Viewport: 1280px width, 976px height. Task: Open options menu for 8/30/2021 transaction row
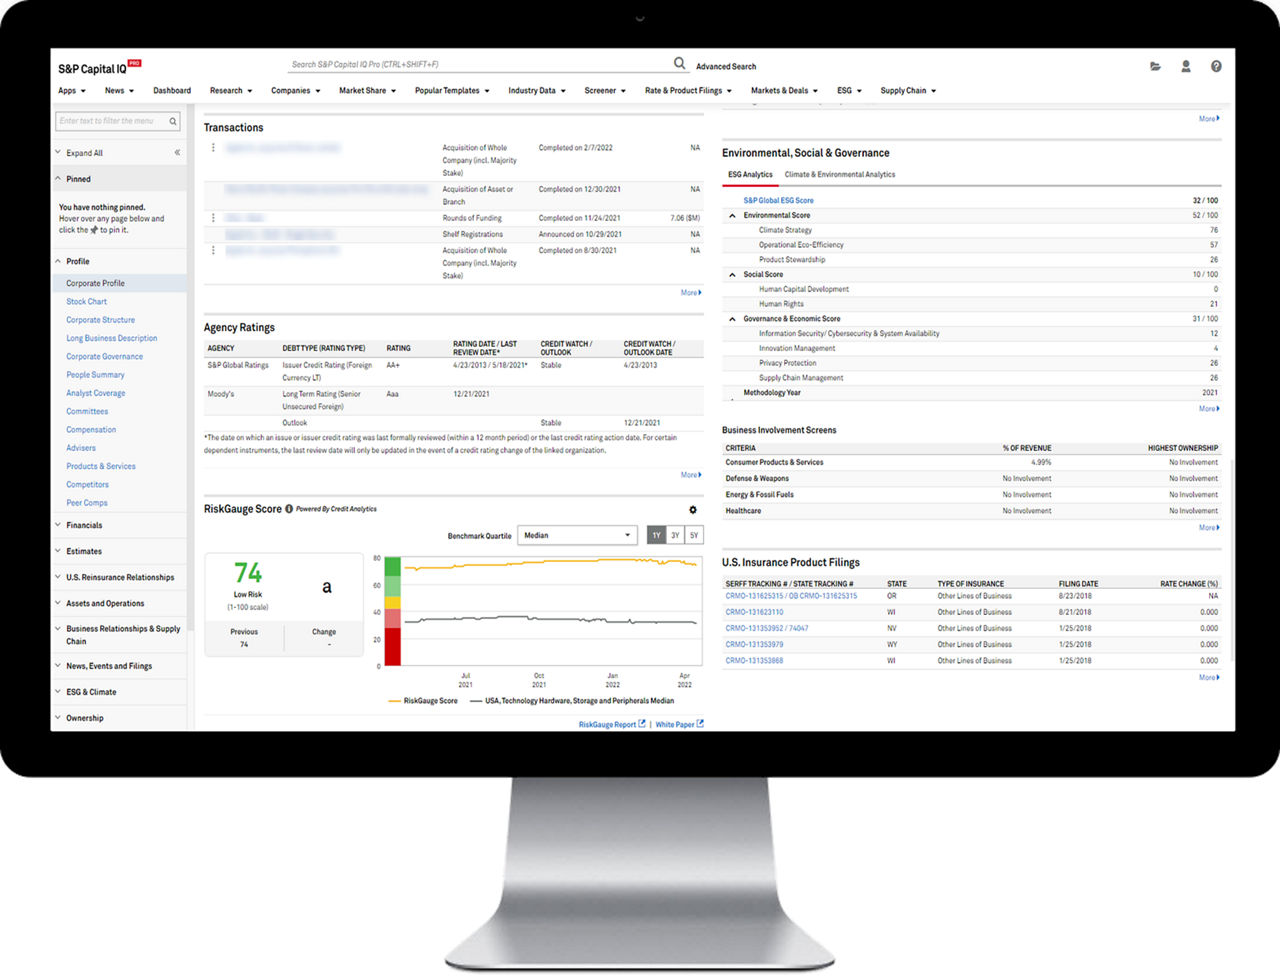213,251
